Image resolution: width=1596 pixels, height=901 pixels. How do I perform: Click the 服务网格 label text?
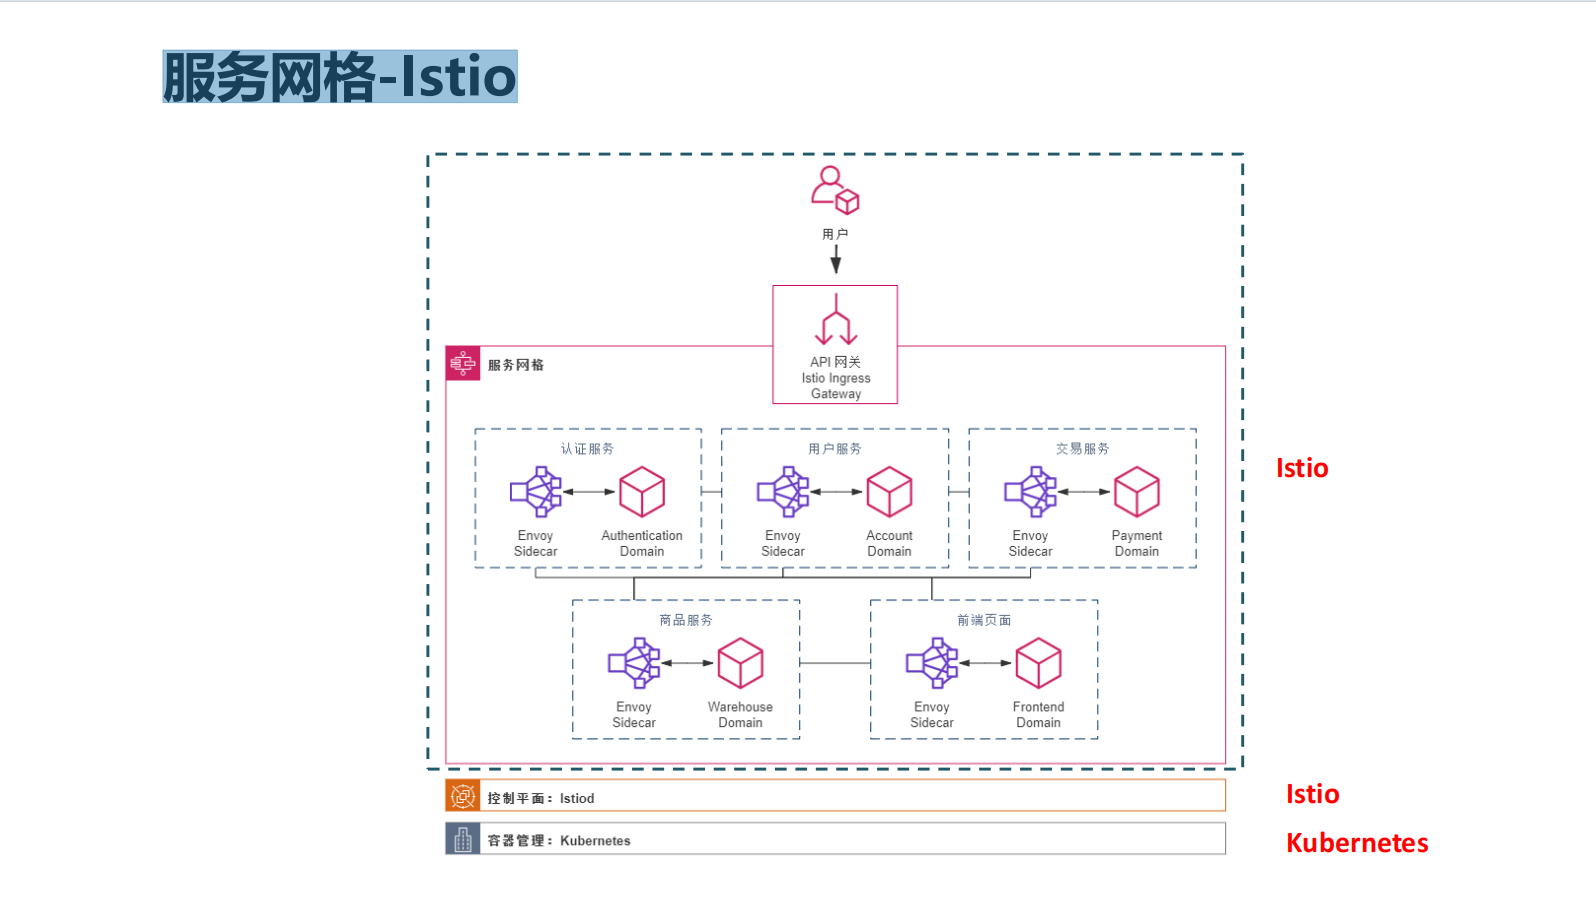click(516, 365)
